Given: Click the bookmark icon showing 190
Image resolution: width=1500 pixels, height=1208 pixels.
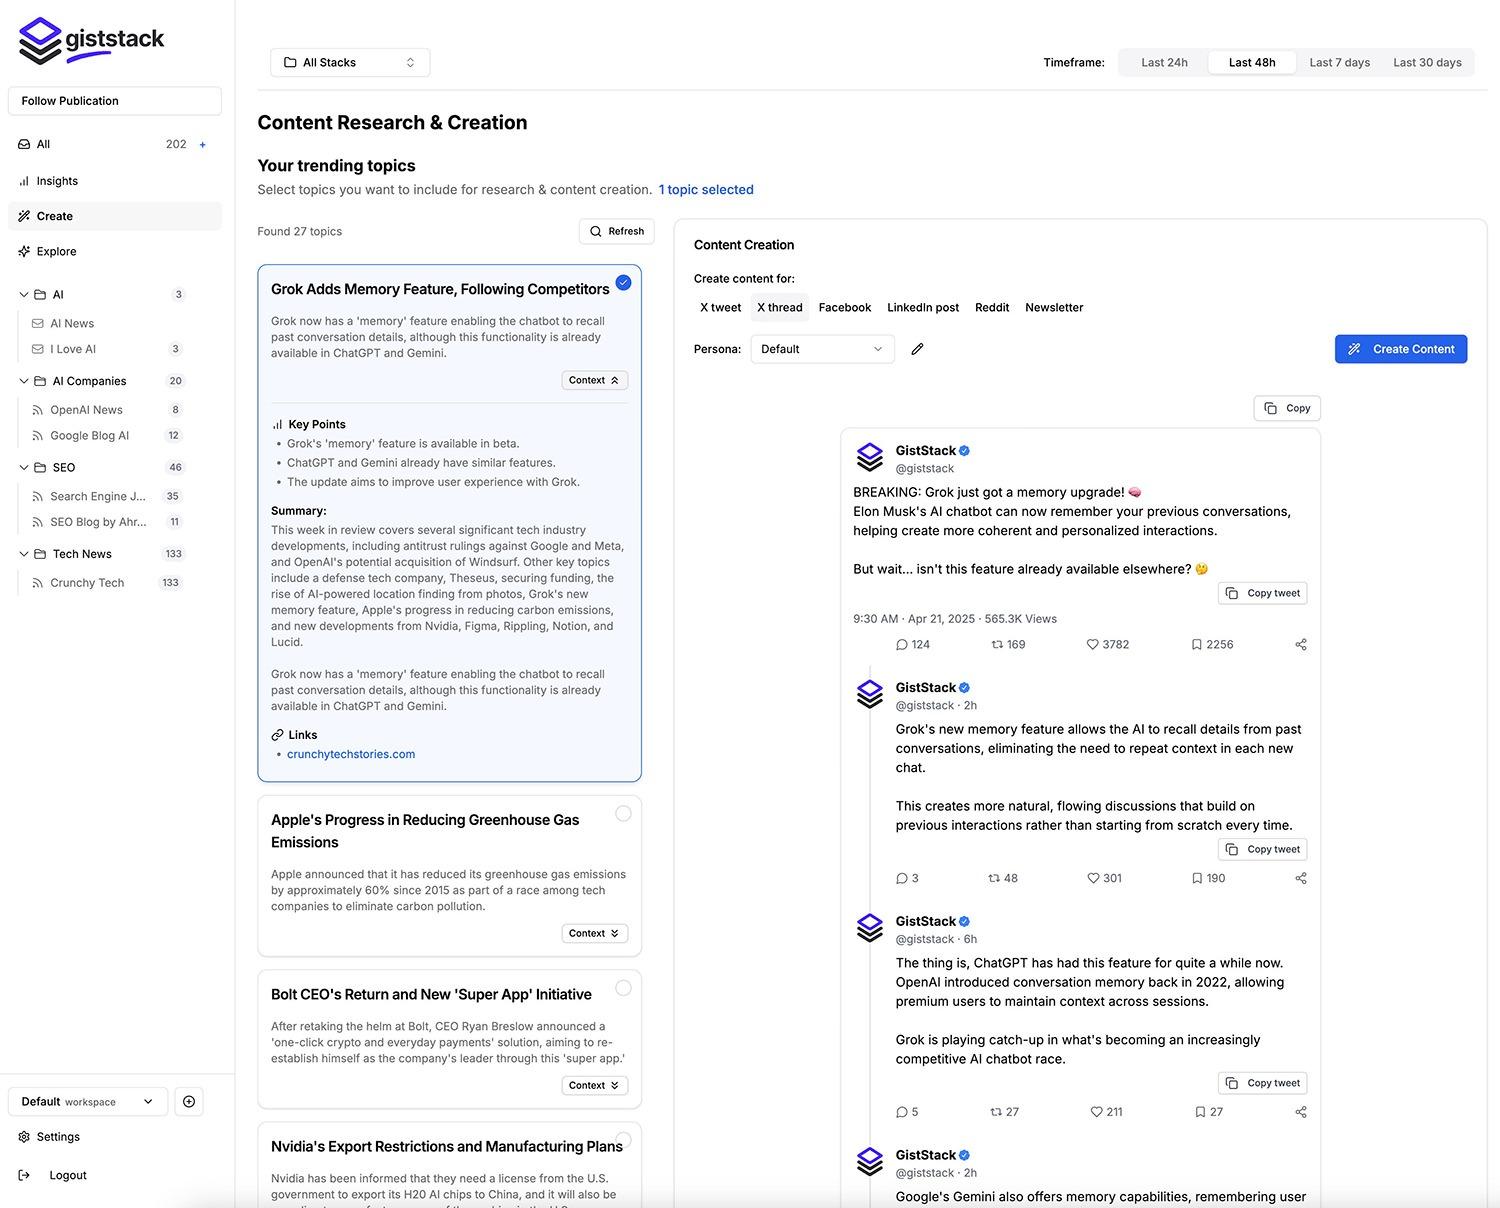Looking at the screenshot, I should (x=1196, y=878).
